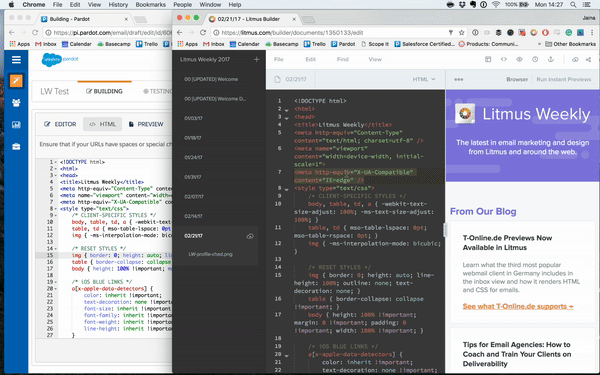Screen dimensions: 600x375
Task: Open the Litmus View menu
Action: [375, 59]
